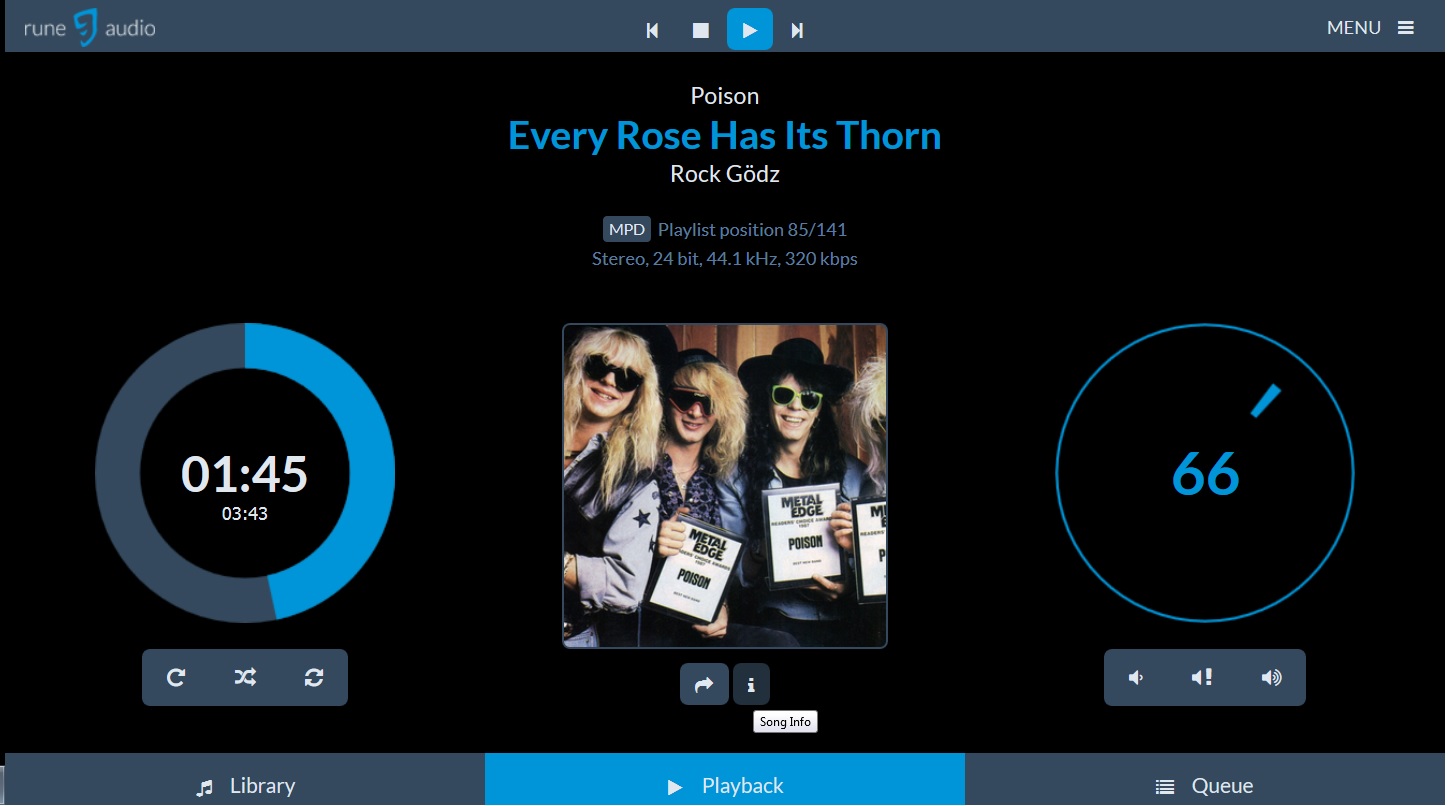Skip to the next track
This screenshot has width=1448, height=806.
coord(797,30)
